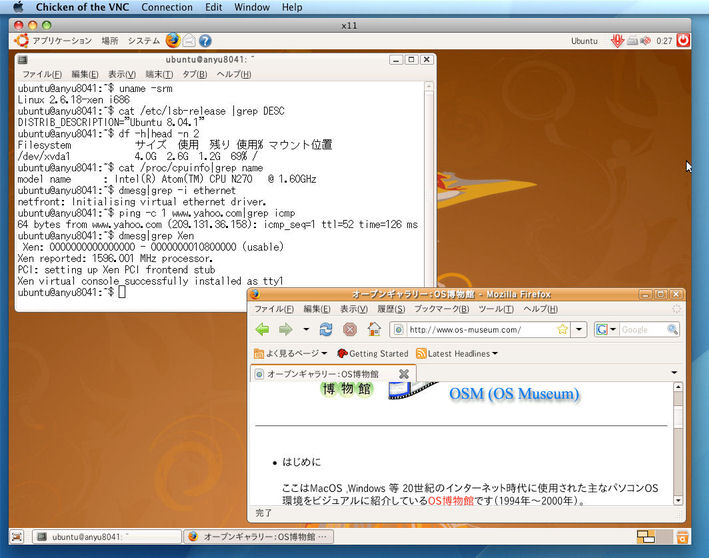Screen dimensions: 709x558
Task: Open Firefox 履歴(S) history menu
Action: click(391, 309)
